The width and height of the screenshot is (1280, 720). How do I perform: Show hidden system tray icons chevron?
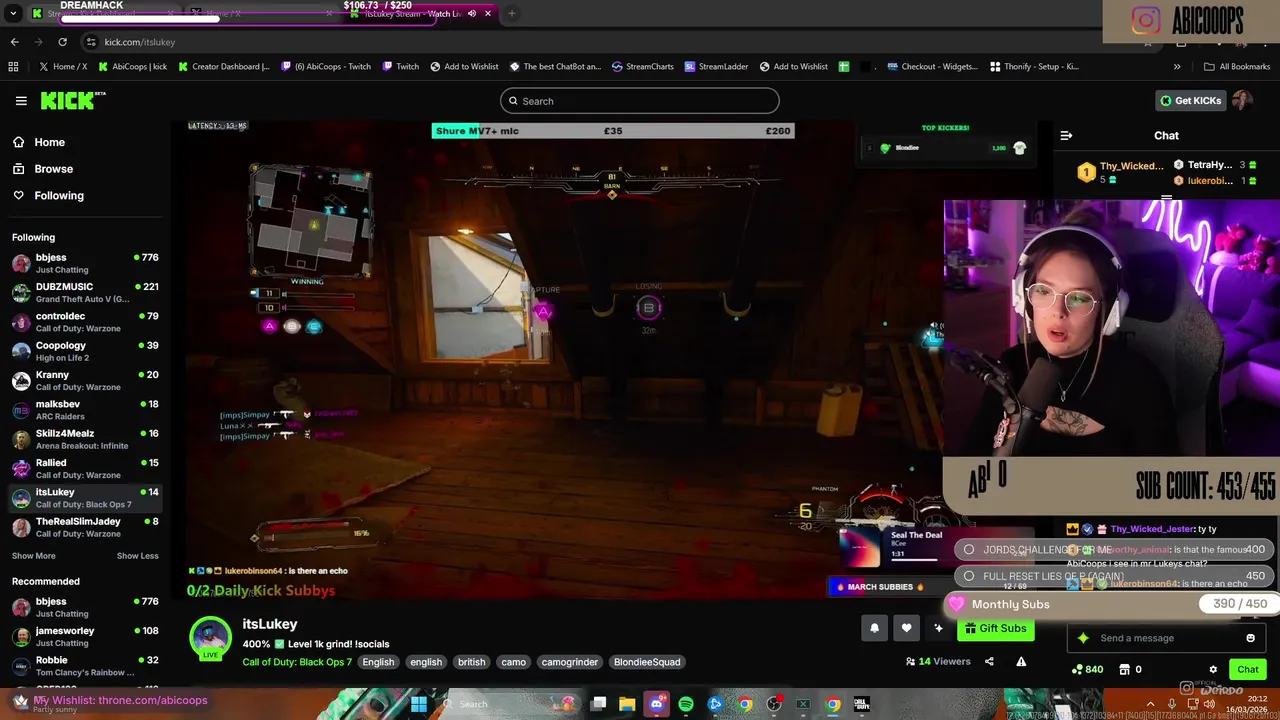tap(1150, 704)
